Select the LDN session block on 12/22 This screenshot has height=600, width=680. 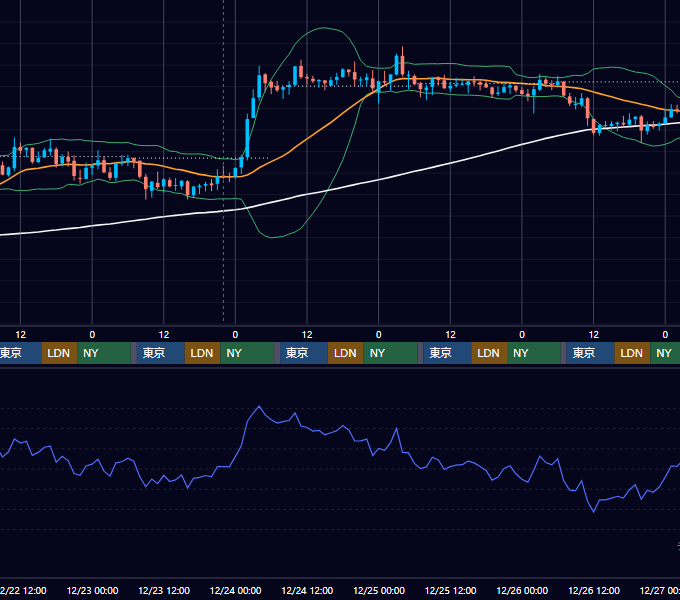[x=59, y=353]
